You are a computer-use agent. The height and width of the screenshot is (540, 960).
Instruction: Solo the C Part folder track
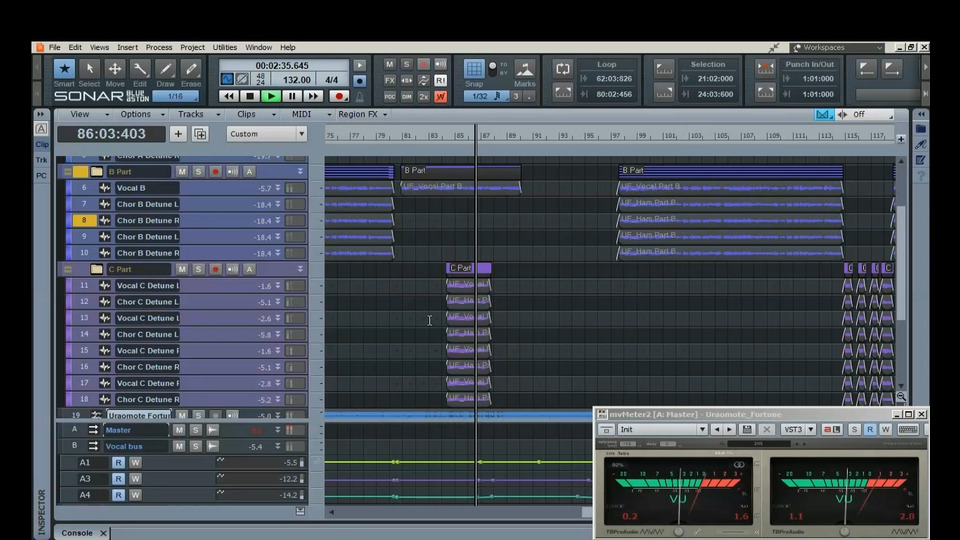tap(198, 269)
